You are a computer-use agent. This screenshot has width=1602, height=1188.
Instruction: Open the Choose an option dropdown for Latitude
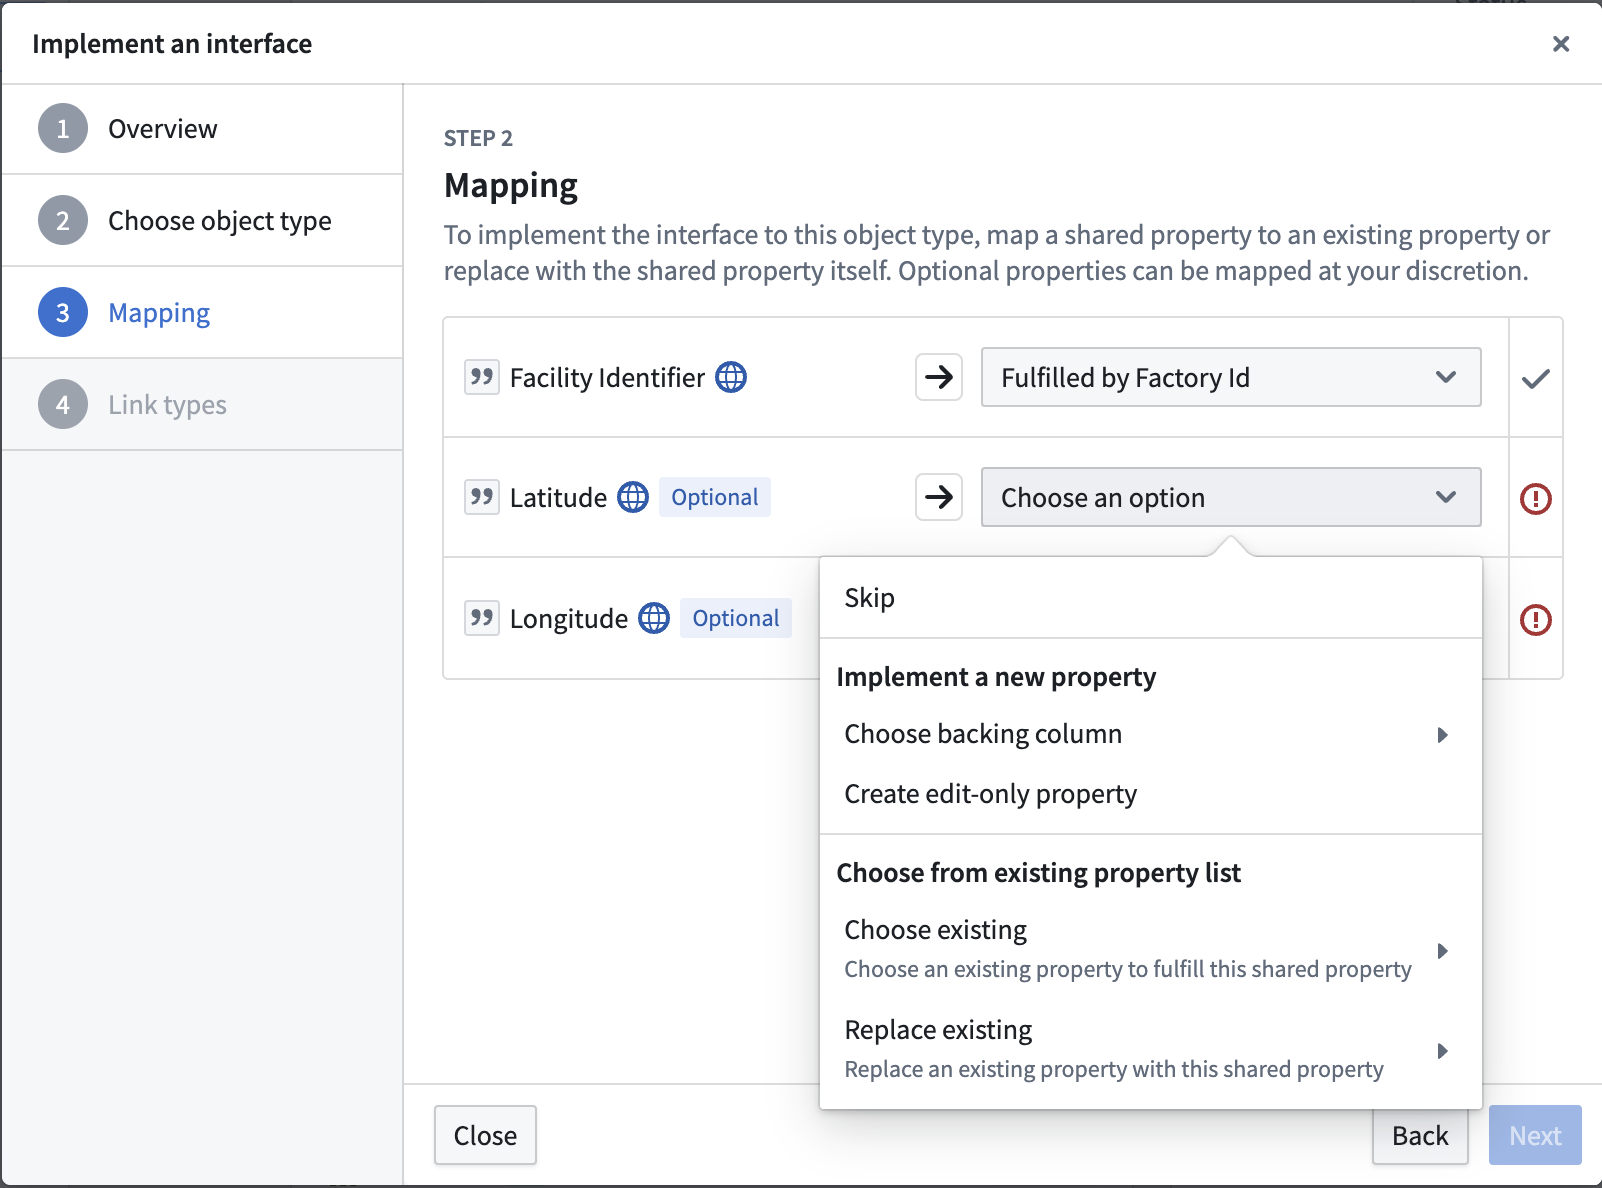pyautogui.click(x=1231, y=497)
